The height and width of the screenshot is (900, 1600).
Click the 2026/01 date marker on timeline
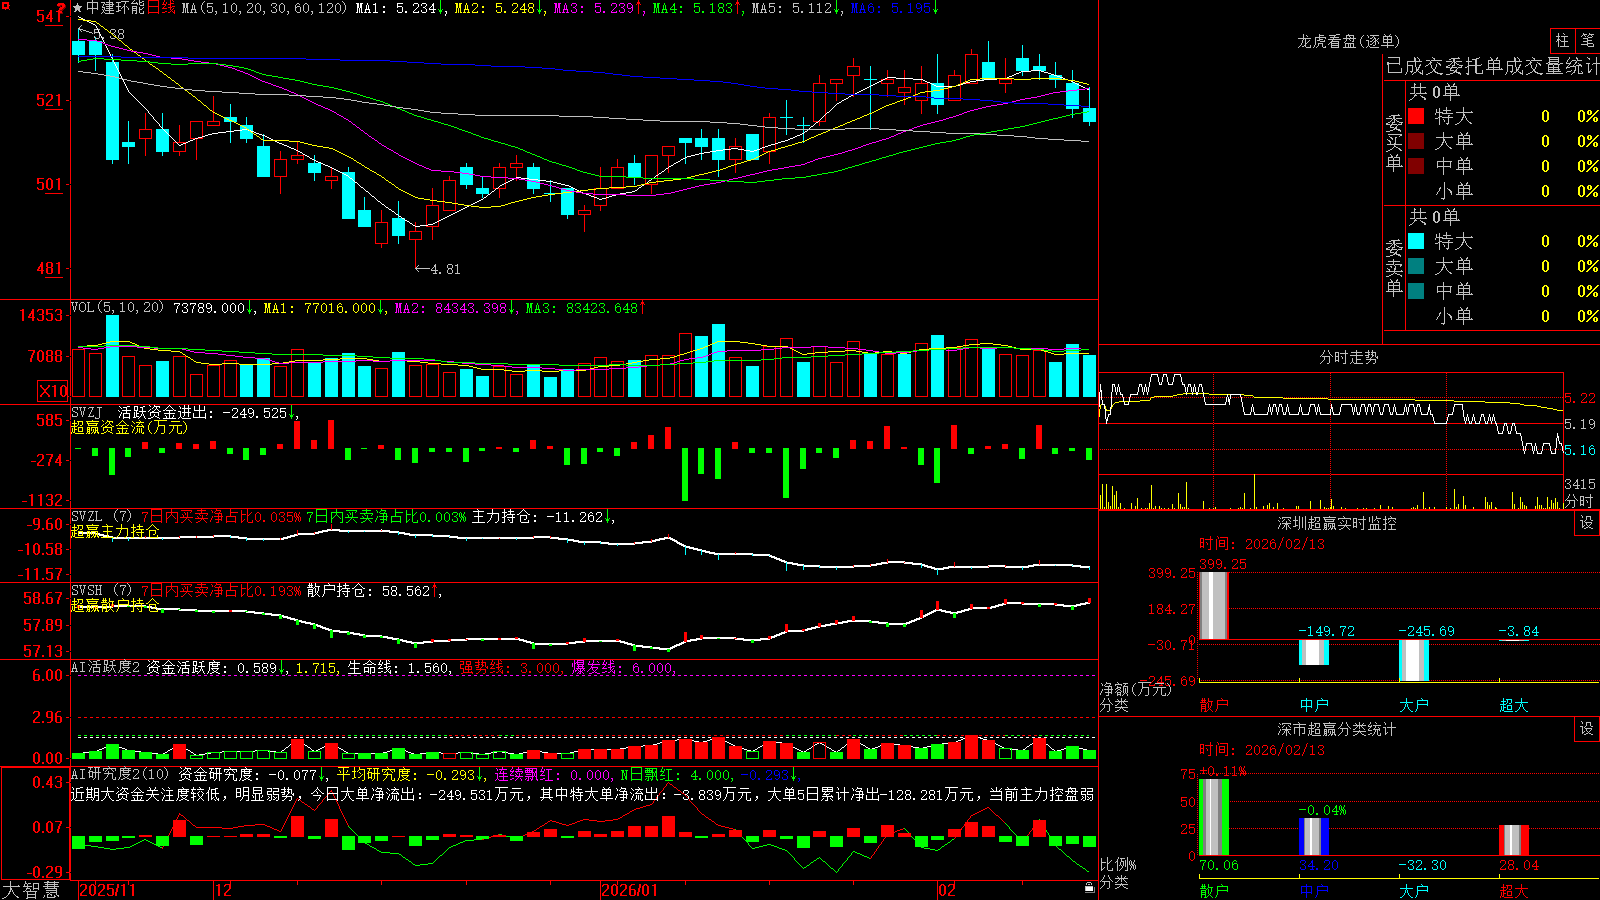coord(630,890)
